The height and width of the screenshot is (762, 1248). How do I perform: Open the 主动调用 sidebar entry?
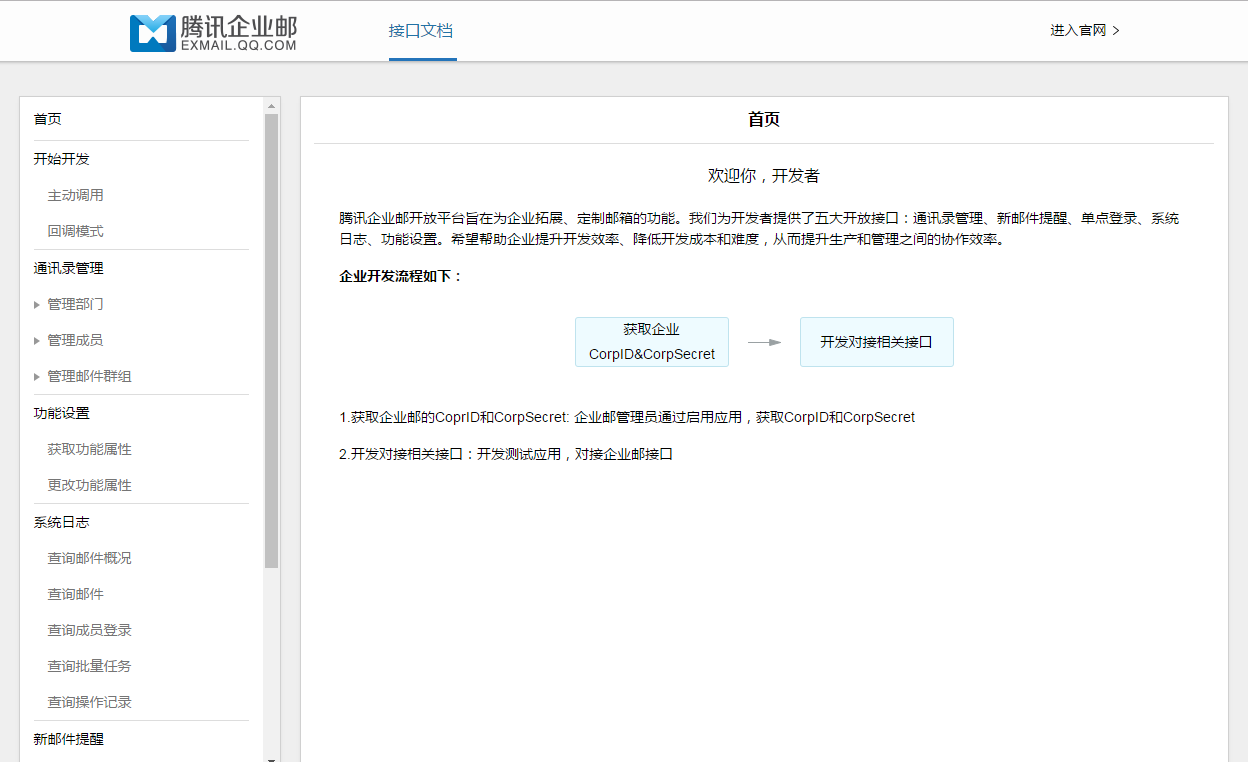[75, 195]
